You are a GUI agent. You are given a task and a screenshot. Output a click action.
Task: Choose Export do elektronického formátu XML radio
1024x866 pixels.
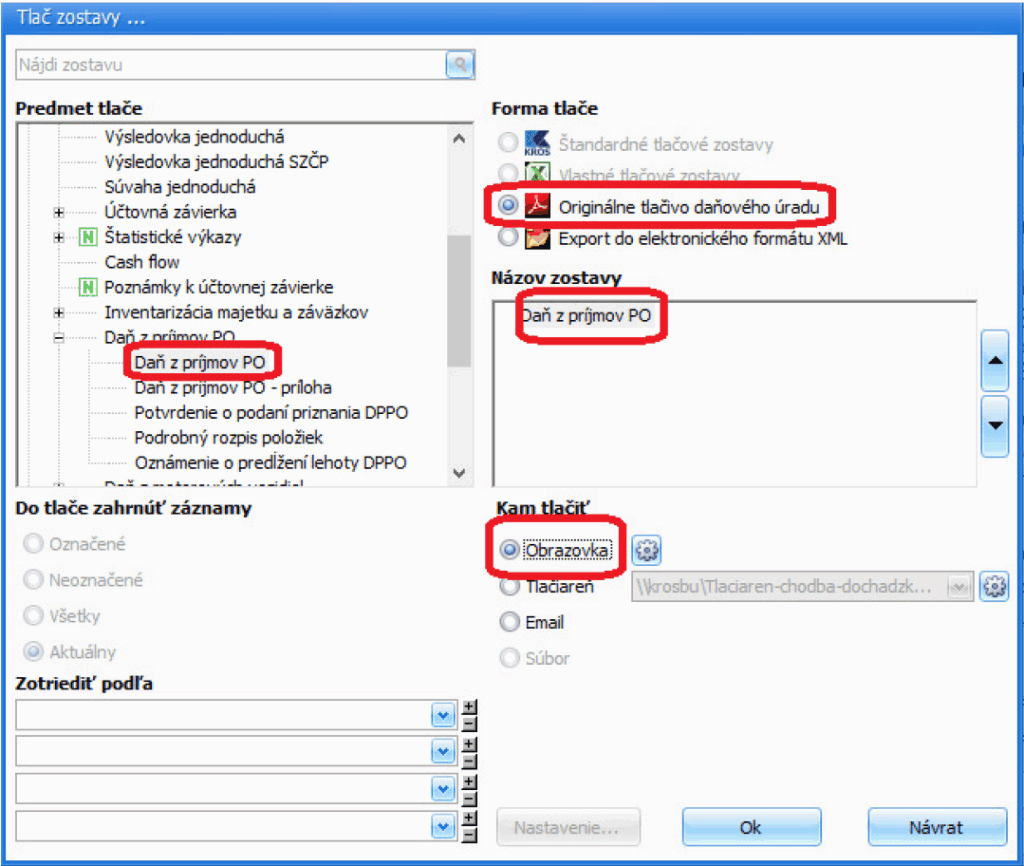point(510,238)
